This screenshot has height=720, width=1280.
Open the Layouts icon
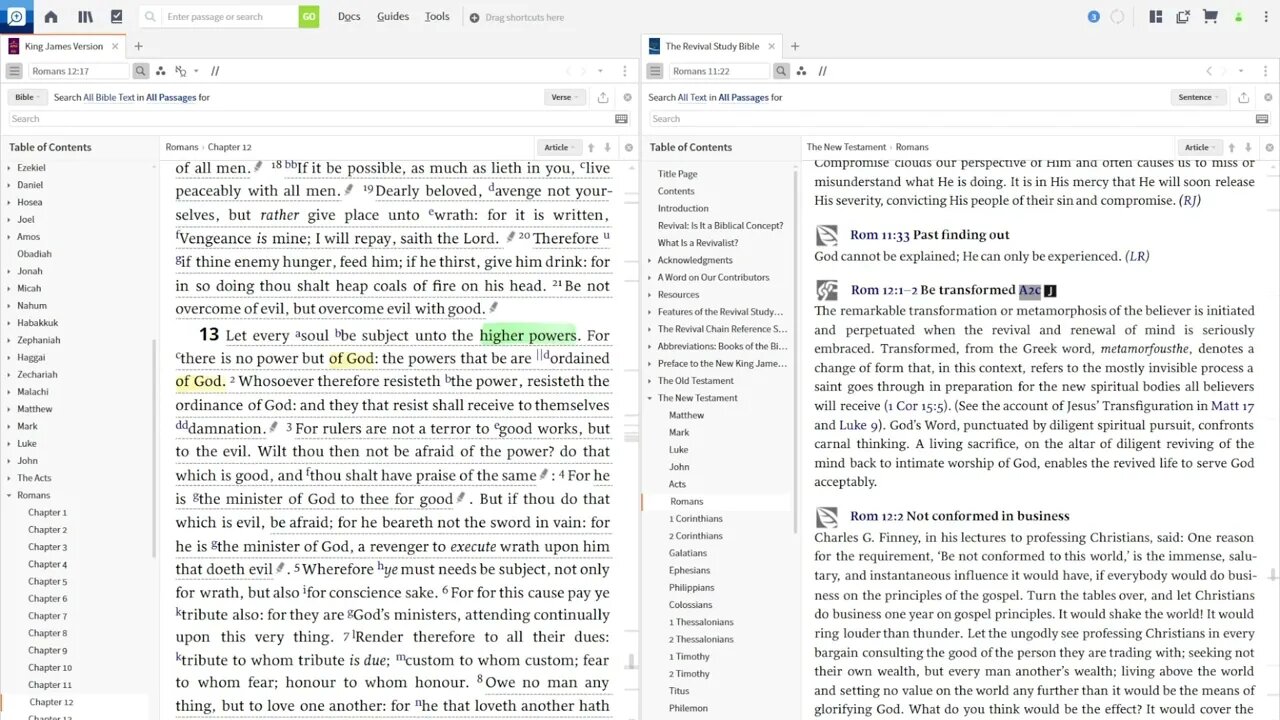[x=1156, y=17]
